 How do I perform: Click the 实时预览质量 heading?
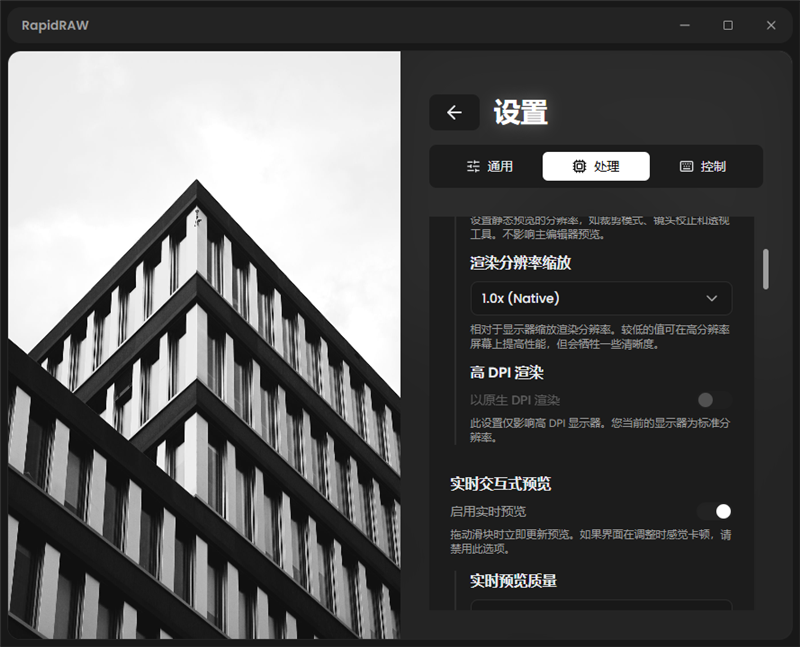pos(513,581)
